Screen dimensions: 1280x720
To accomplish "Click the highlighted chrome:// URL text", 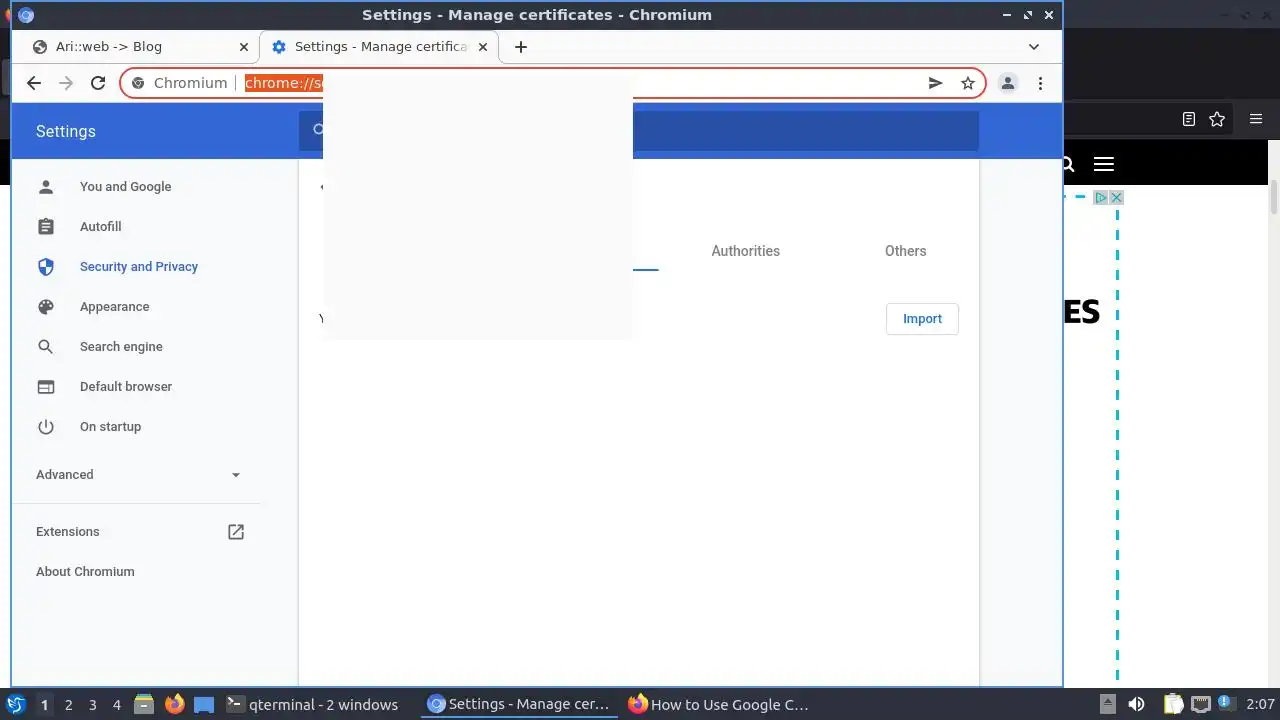I will tap(284, 83).
